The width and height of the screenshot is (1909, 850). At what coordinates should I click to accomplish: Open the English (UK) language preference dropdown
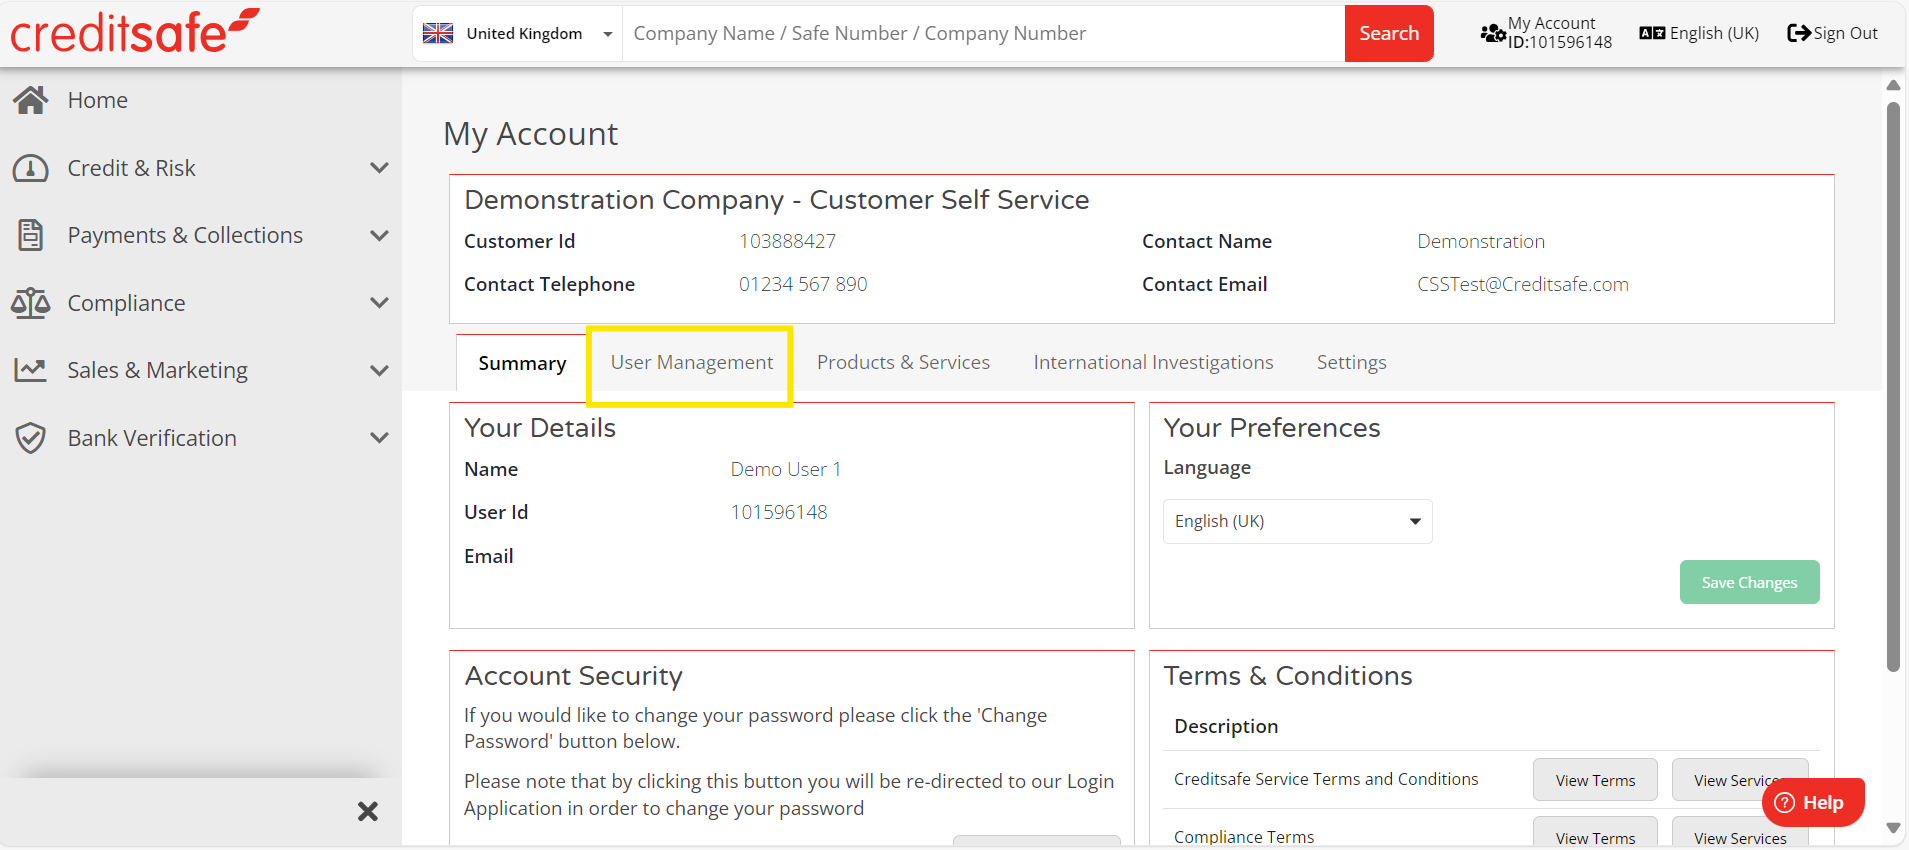(x=1297, y=521)
